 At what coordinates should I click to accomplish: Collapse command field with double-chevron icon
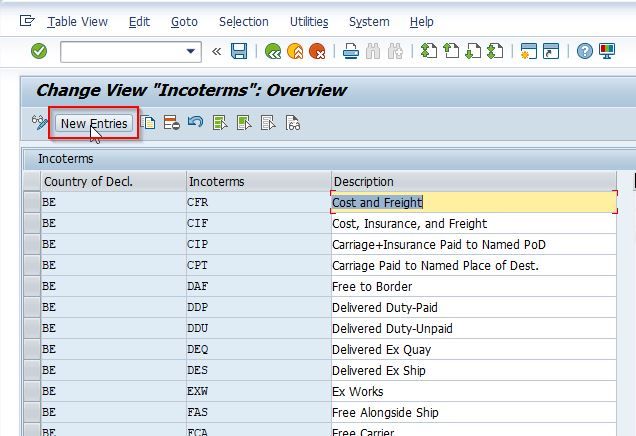[x=217, y=52]
